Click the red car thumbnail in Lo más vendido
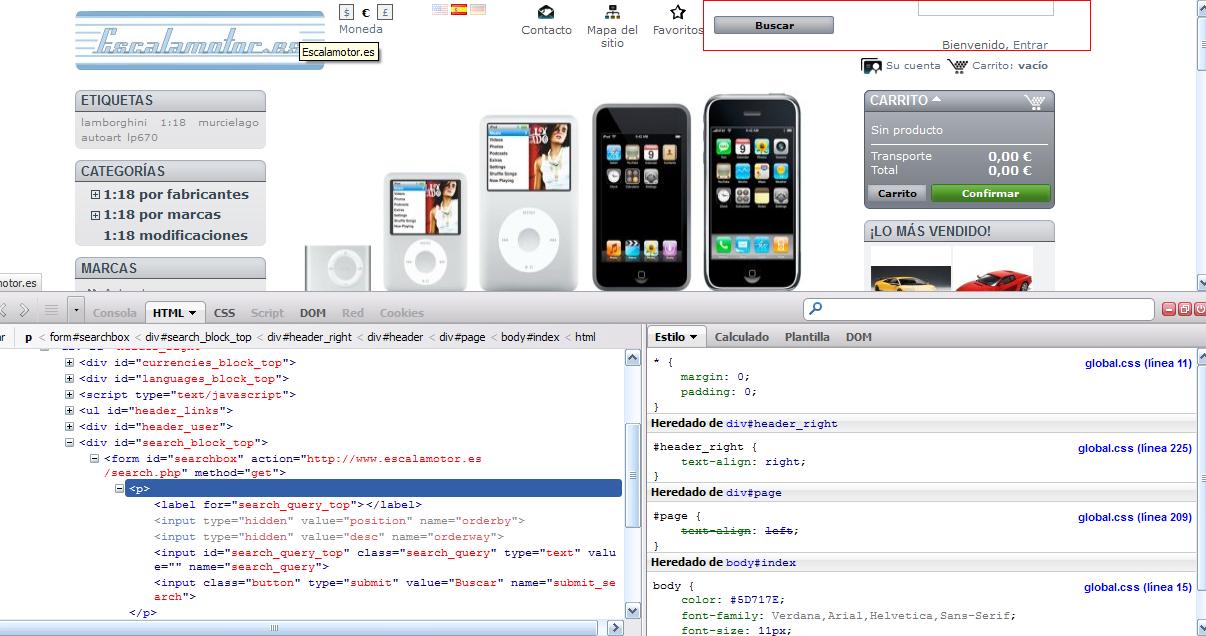 pyautogui.click(x=993, y=270)
